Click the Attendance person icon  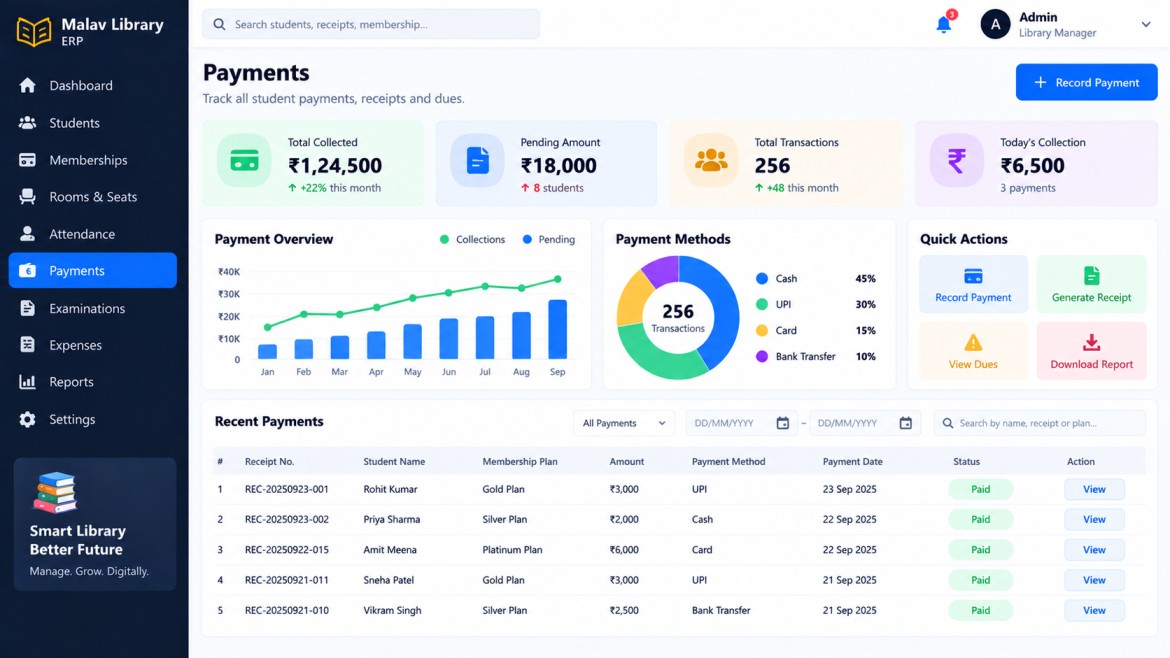[x=28, y=234]
